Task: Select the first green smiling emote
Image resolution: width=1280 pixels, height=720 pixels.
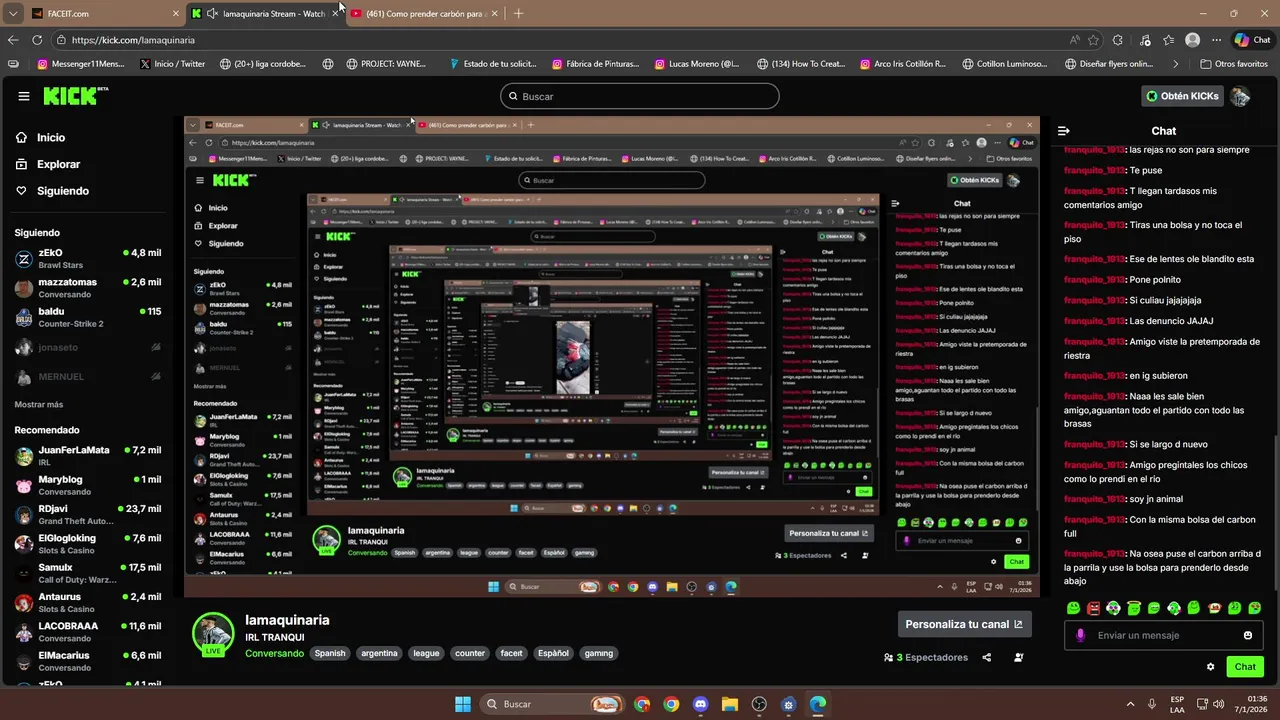Action: click(x=1073, y=608)
